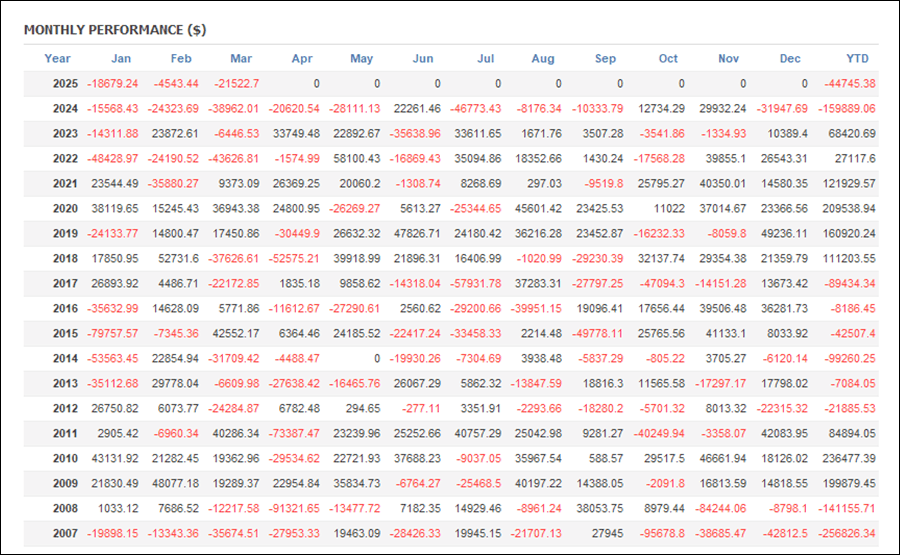Click the Dec column header
900x555 pixels.
tap(790, 59)
